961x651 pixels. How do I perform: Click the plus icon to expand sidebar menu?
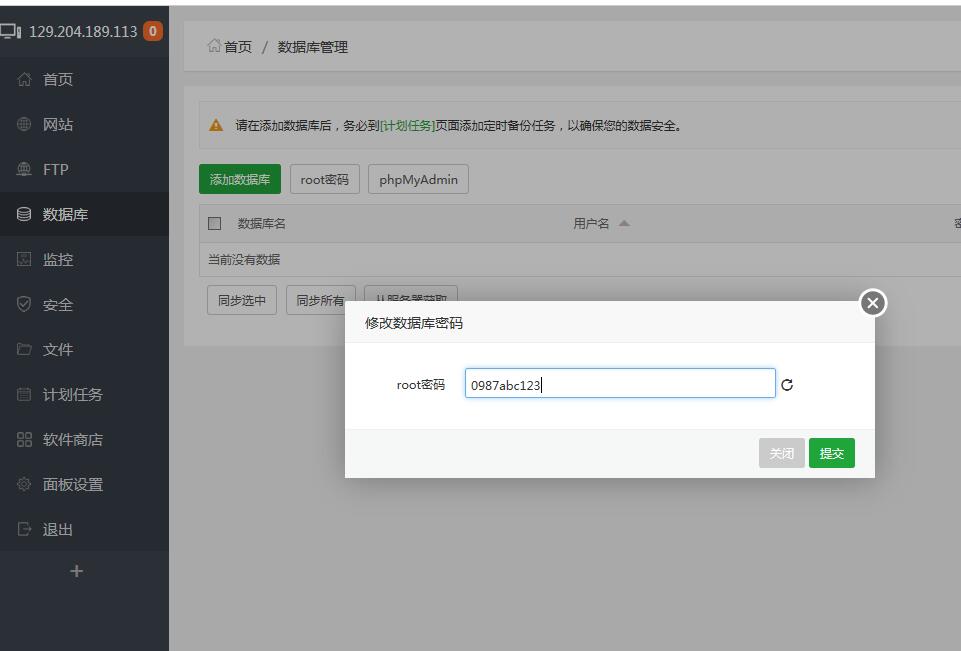click(77, 571)
